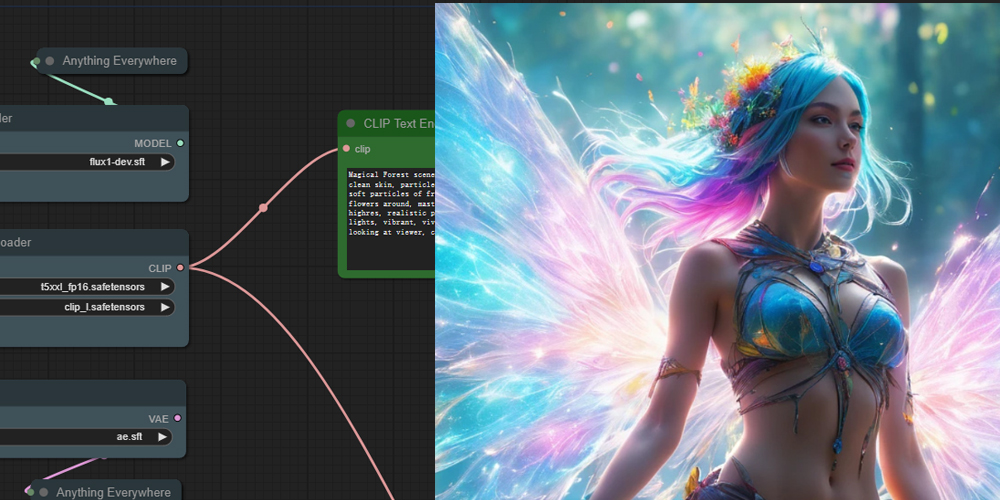Click the CLIP output label on the loader node
Viewport: 1000px width, 500px height.
tap(160, 268)
